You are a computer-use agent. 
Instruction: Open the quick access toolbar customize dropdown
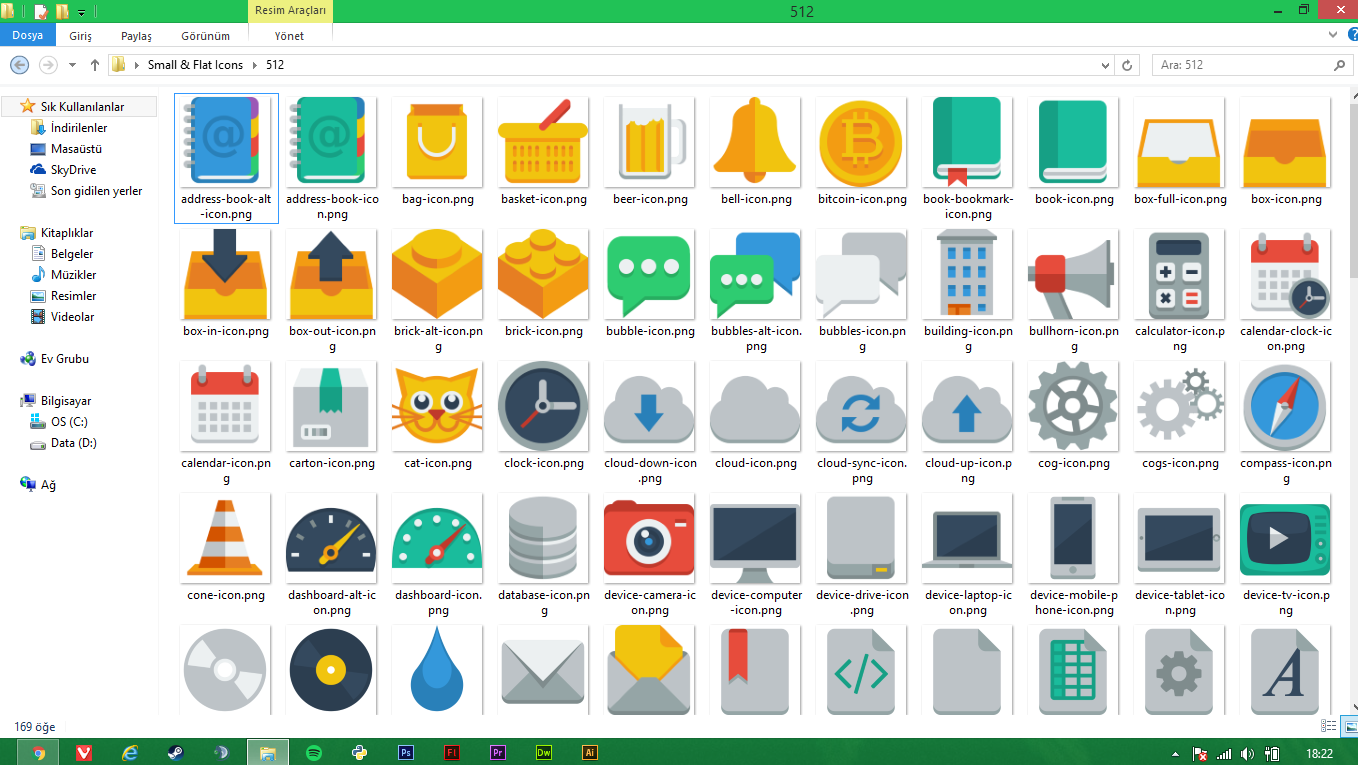81,12
